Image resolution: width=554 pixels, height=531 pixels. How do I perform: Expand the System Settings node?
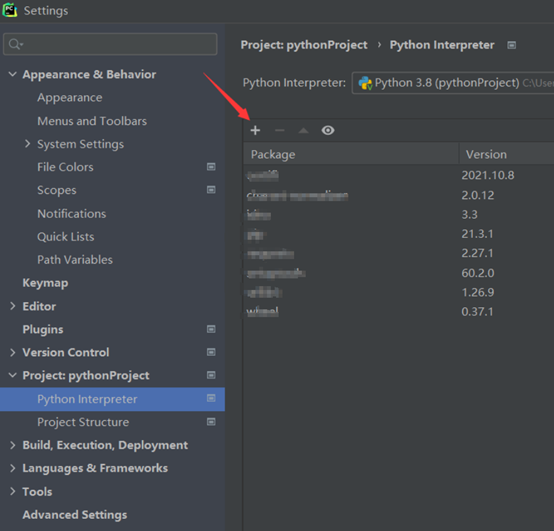pos(27,144)
